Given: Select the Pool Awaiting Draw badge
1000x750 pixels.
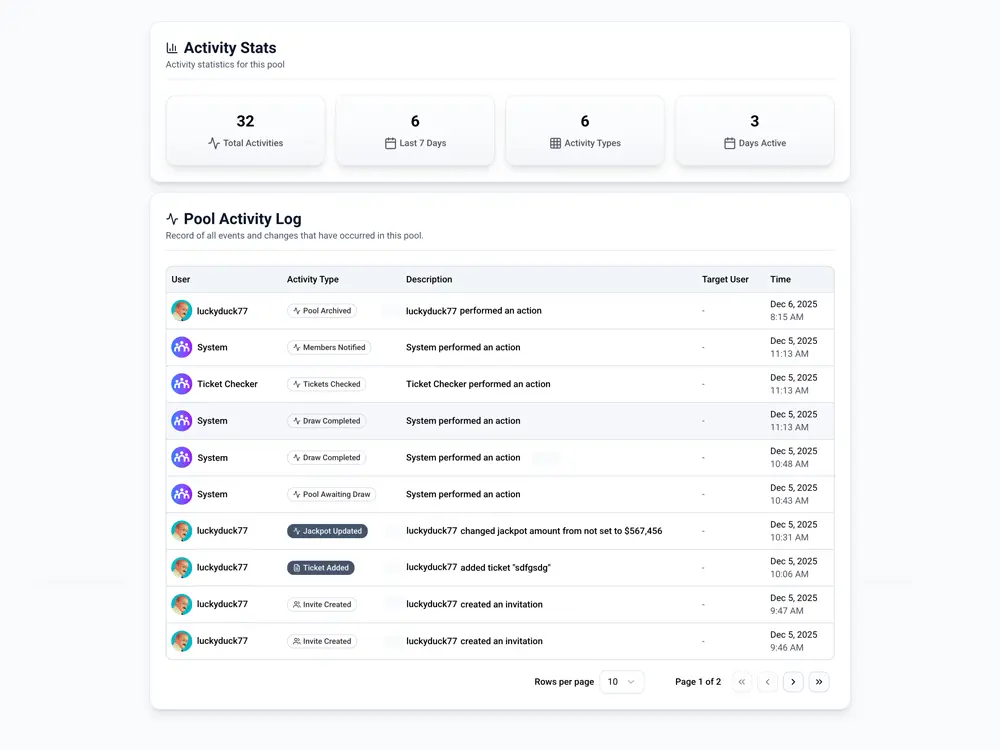Looking at the screenshot, I should pyautogui.click(x=331, y=494).
